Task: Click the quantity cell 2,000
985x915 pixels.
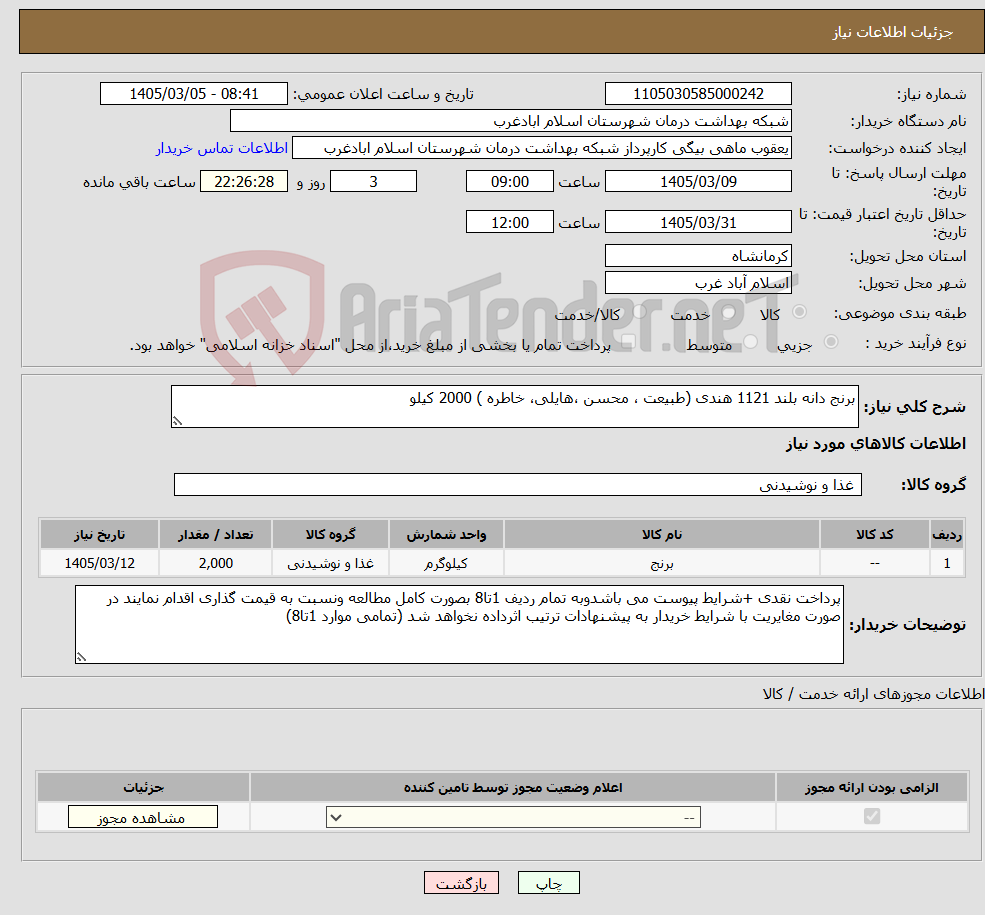Action: point(215,563)
